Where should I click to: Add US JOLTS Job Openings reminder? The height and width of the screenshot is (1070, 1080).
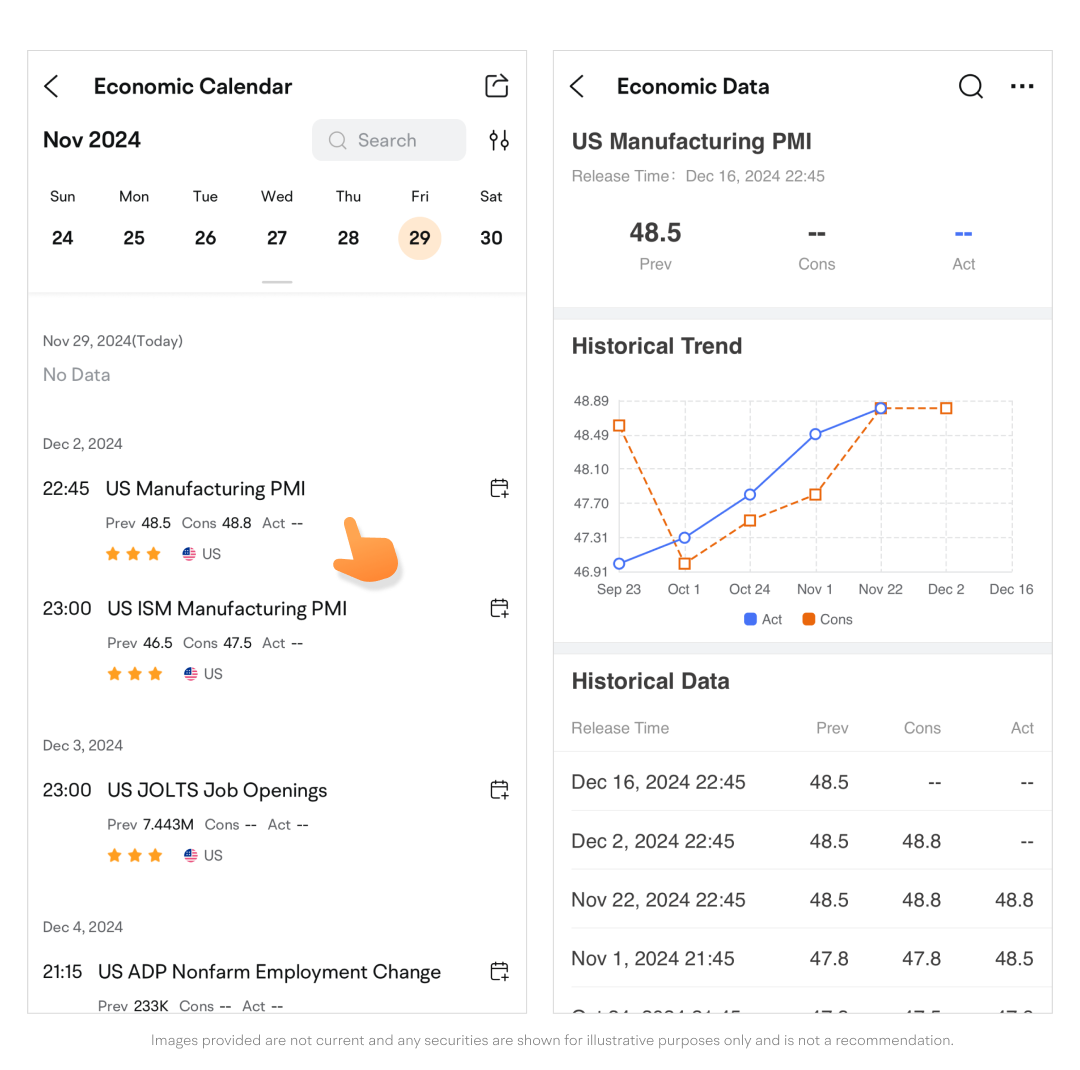coord(499,790)
